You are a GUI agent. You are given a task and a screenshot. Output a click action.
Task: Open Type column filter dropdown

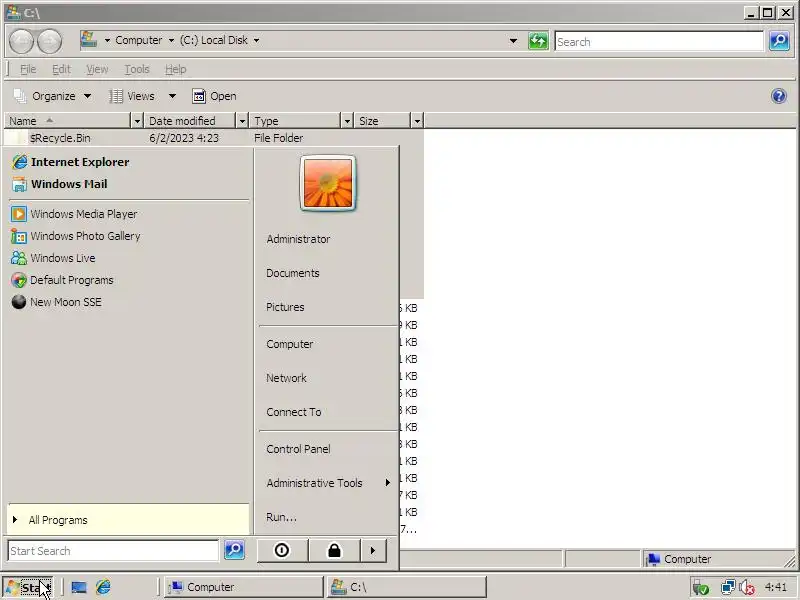coord(347,121)
